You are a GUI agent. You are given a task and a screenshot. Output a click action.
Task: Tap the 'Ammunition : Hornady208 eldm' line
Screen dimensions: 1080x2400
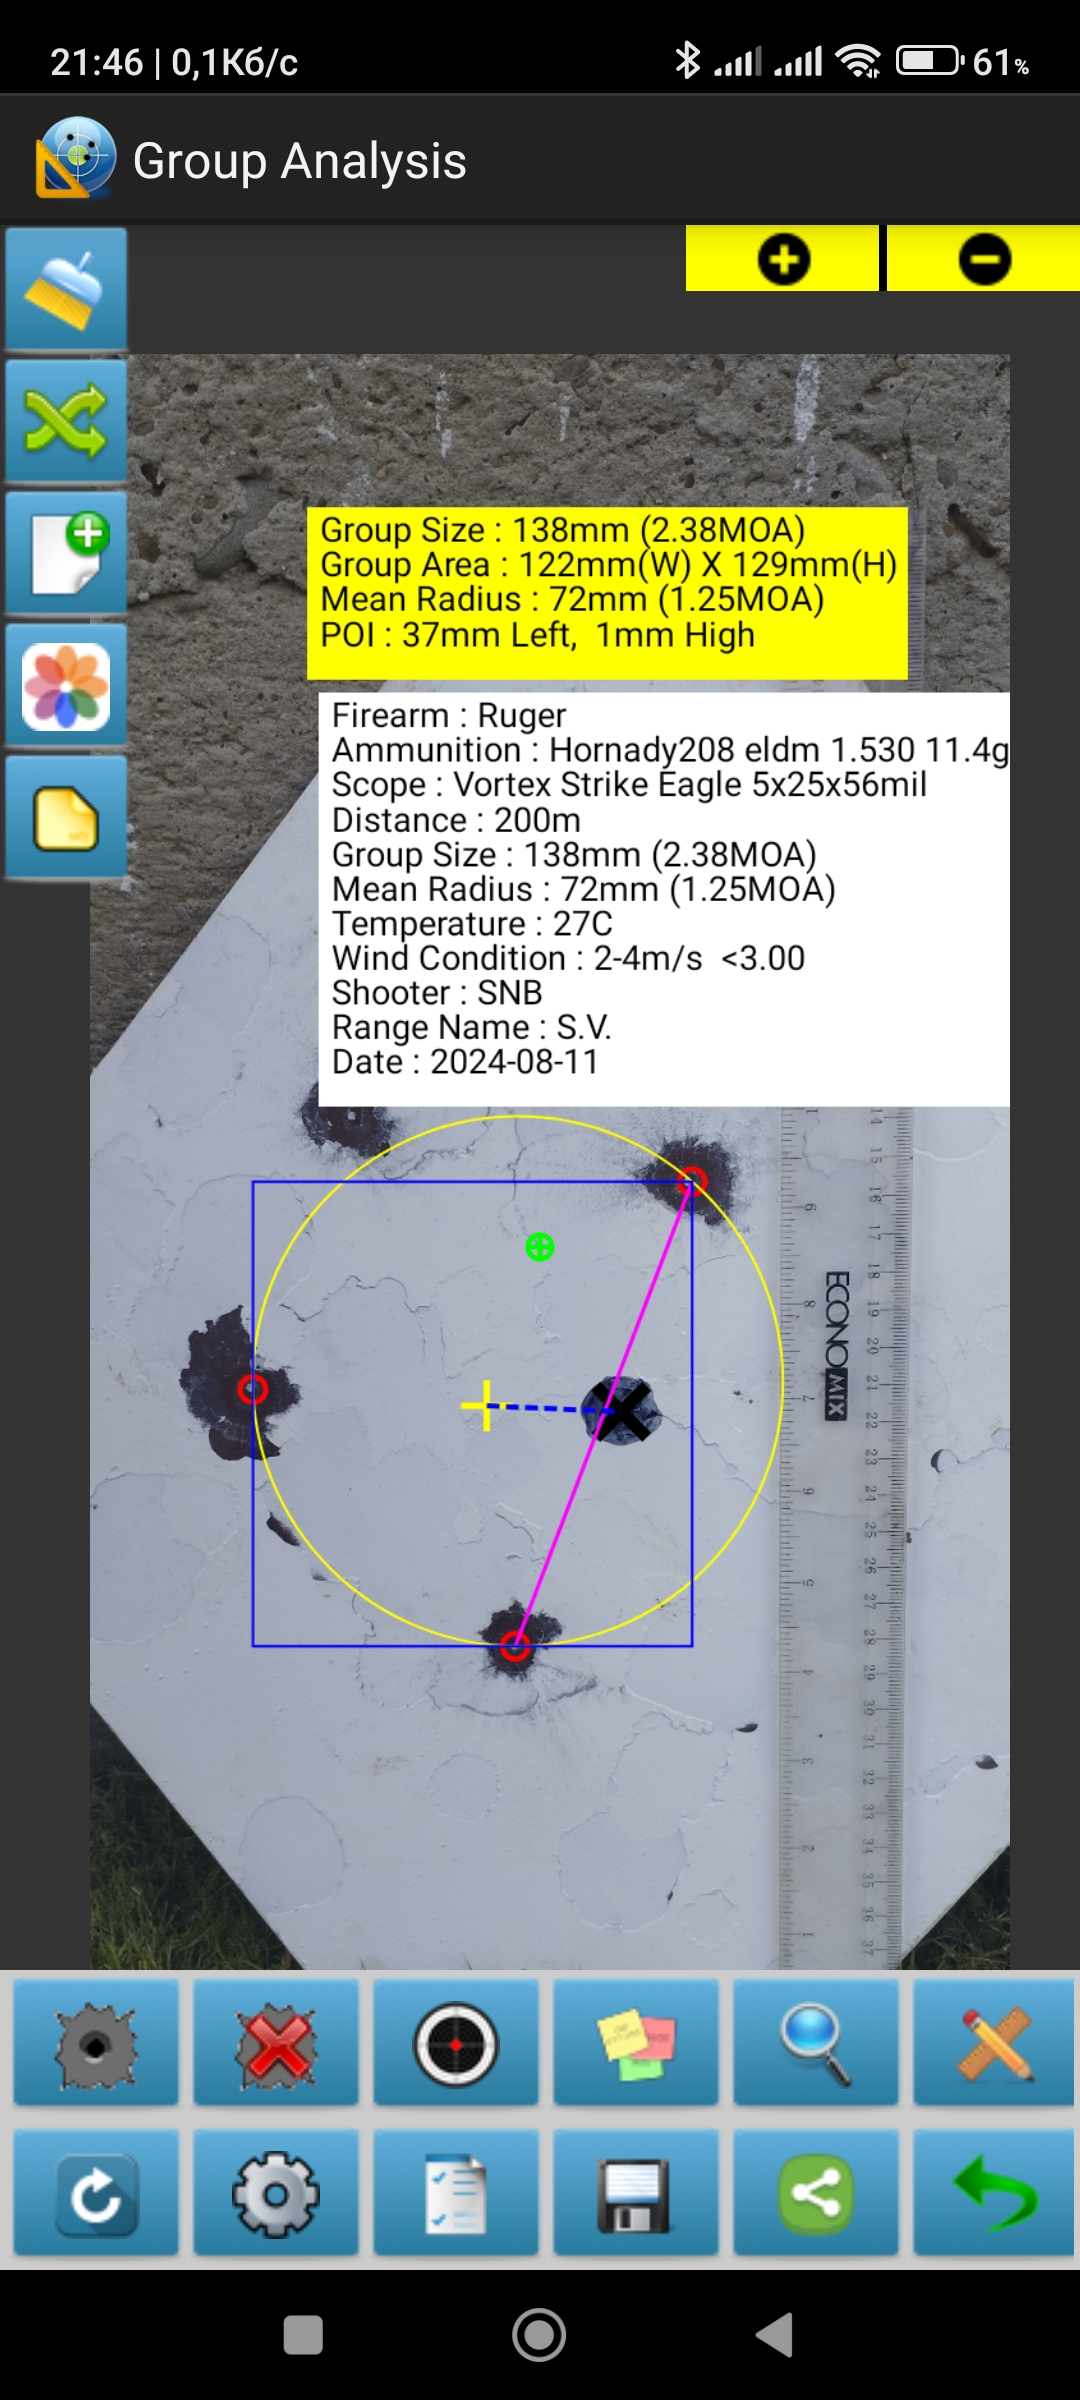tap(670, 750)
